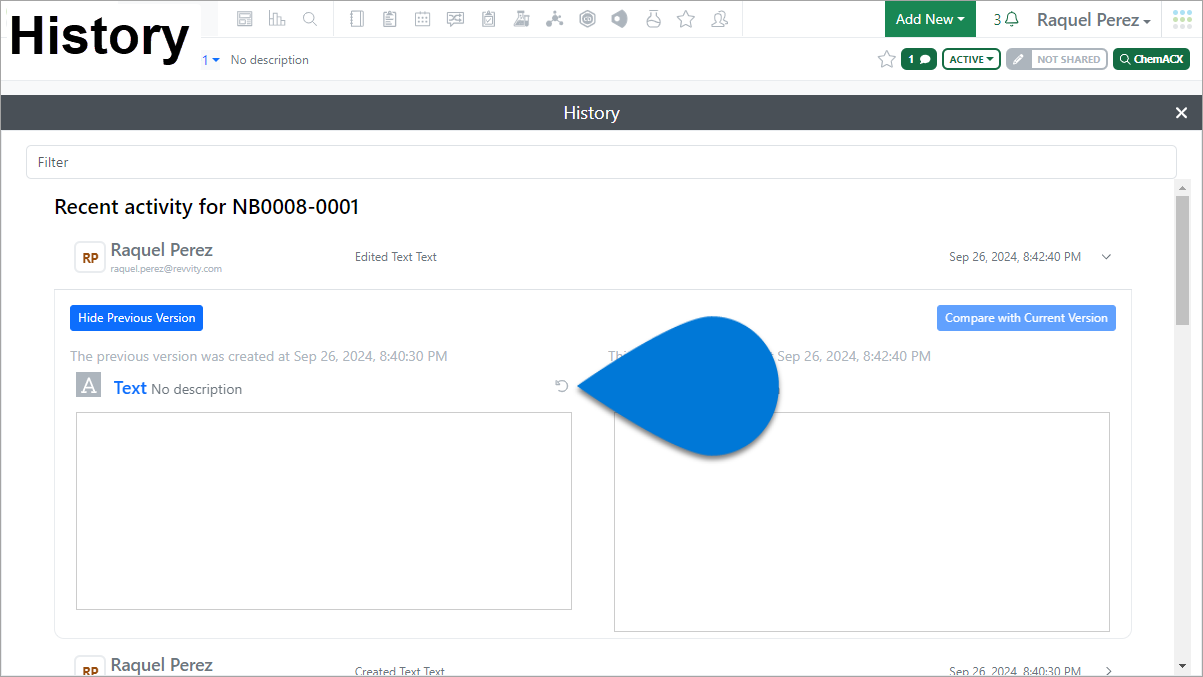The height and width of the screenshot is (677, 1203).
Task: Open the molecule nodes icon
Action: pyautogui.click(x=554, y=19)
